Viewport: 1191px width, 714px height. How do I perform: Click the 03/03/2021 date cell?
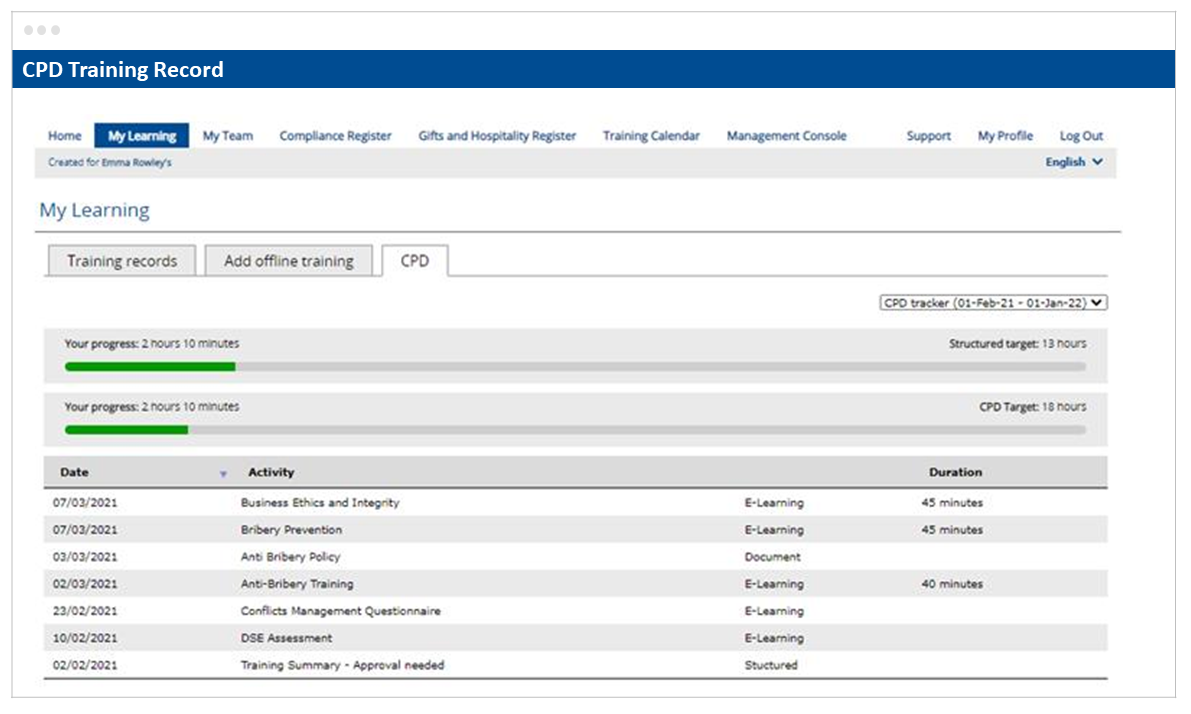(85, 557)
